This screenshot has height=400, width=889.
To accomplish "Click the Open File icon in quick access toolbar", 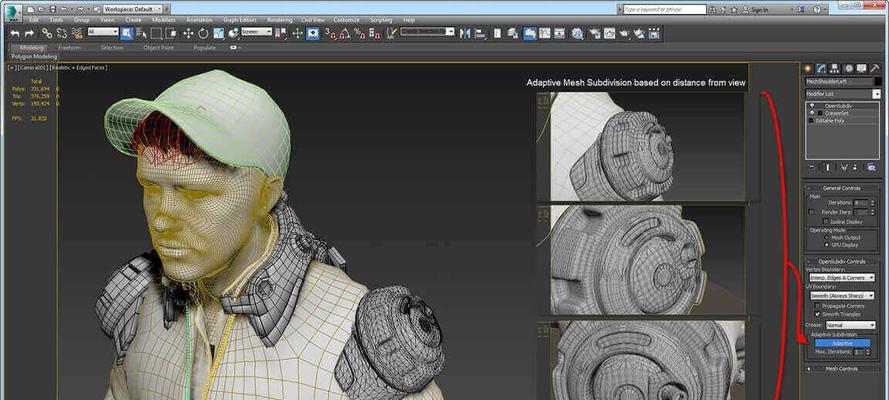I will point(41,9).
